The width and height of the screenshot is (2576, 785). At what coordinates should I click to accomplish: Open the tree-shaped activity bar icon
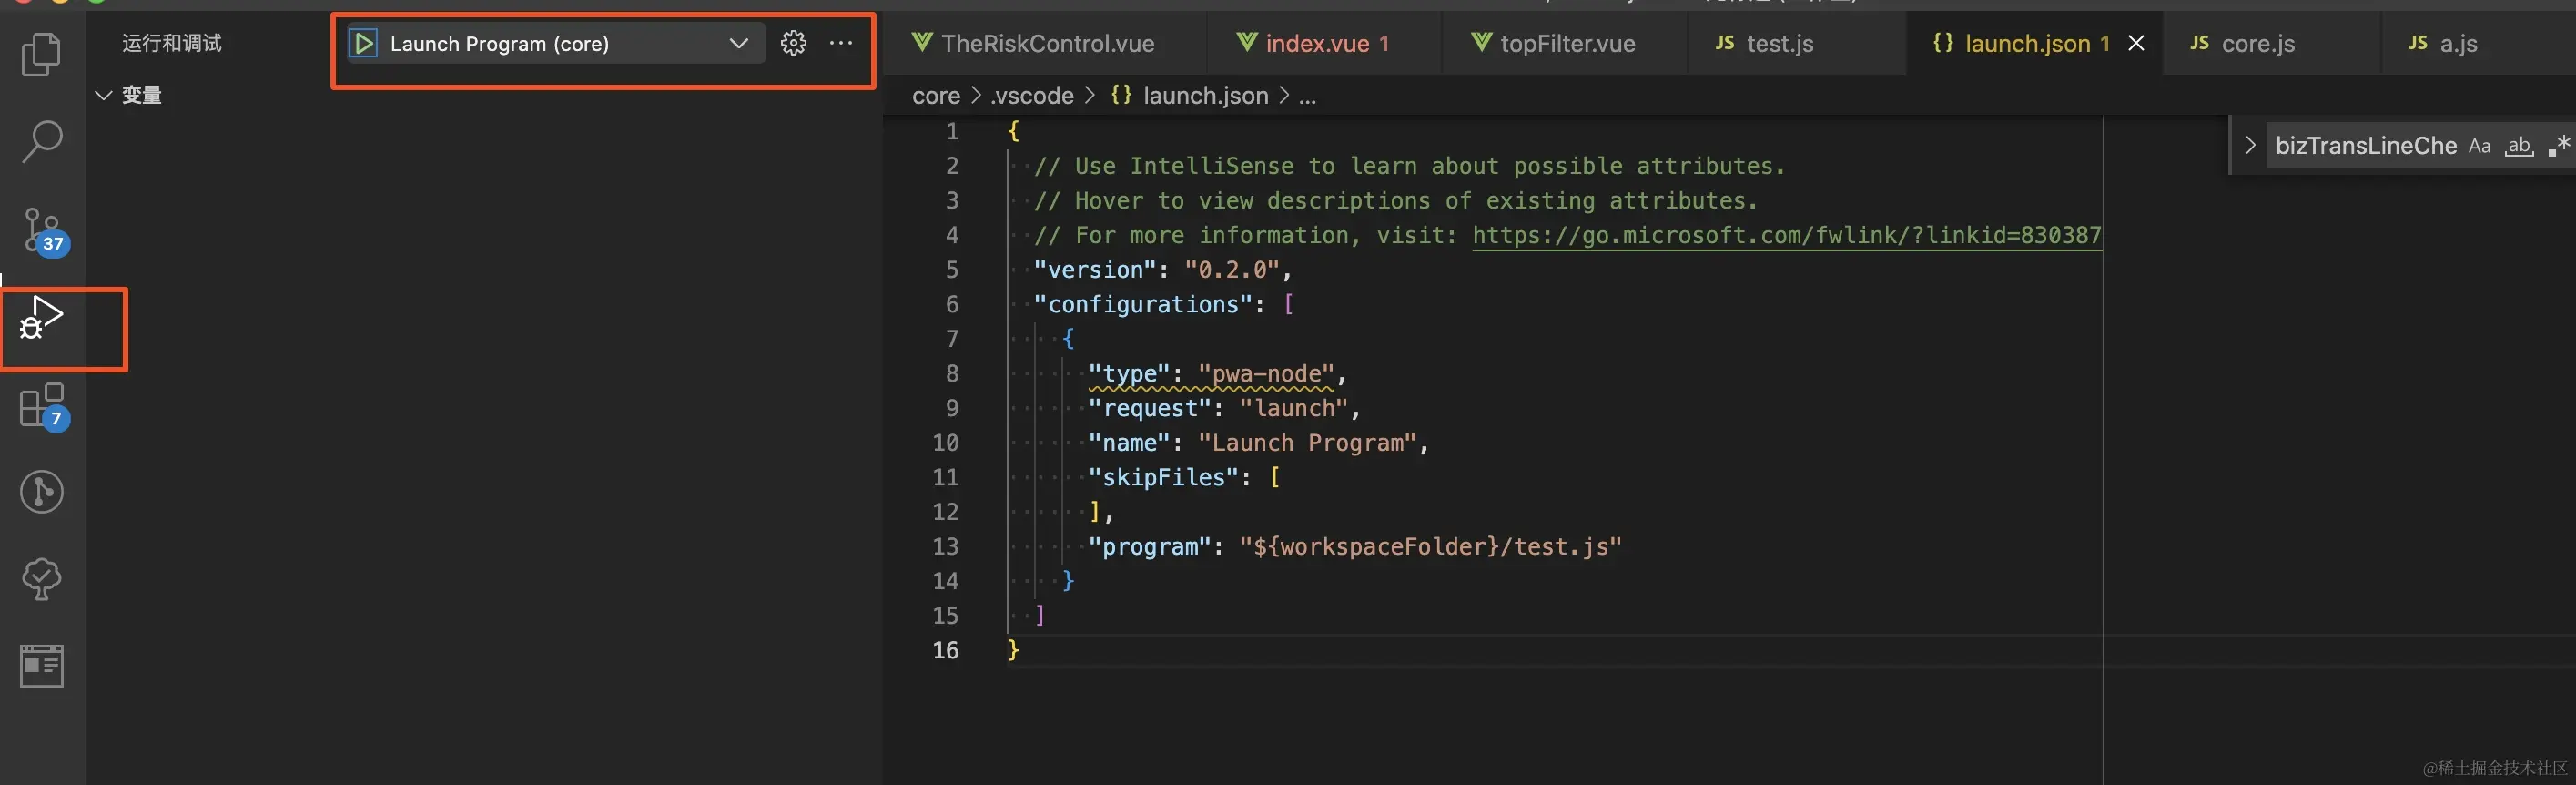[x=41, y=579]
